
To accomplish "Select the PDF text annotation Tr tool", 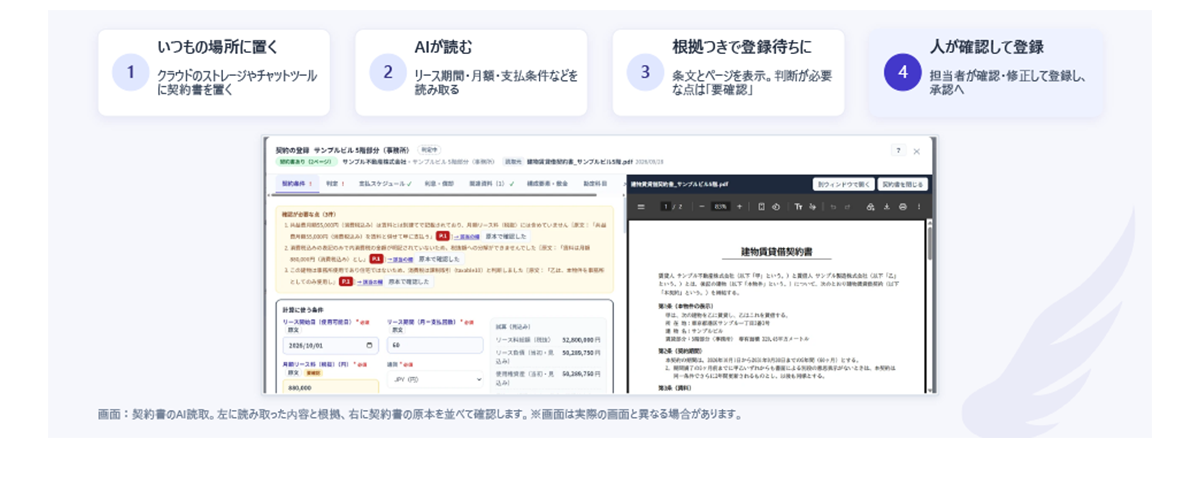I will [798, 207].
